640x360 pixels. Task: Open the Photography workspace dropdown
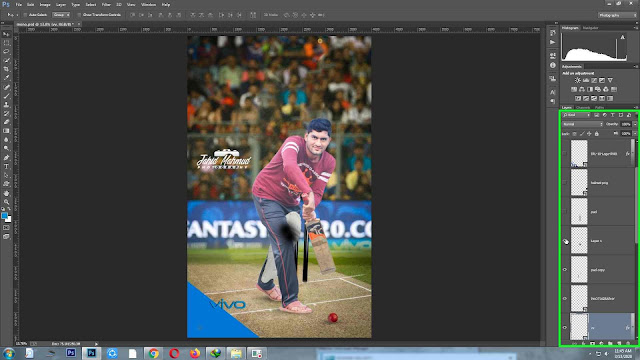click(617, 15)
